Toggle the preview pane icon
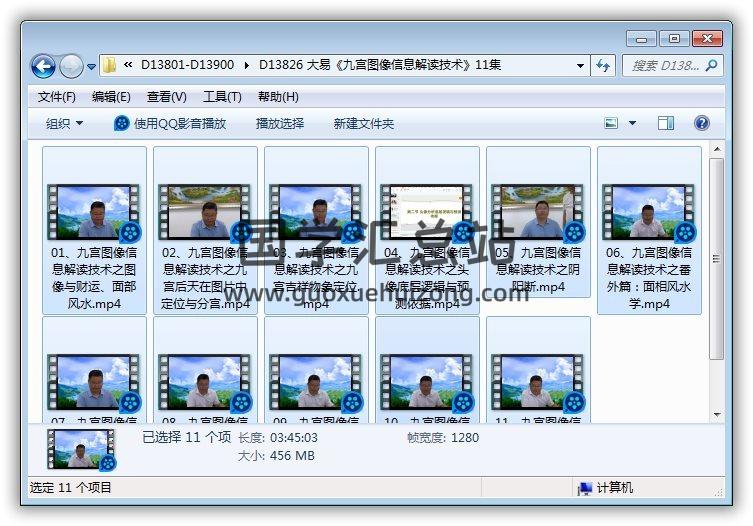The image size is (753, 526). tap(666, 123)
